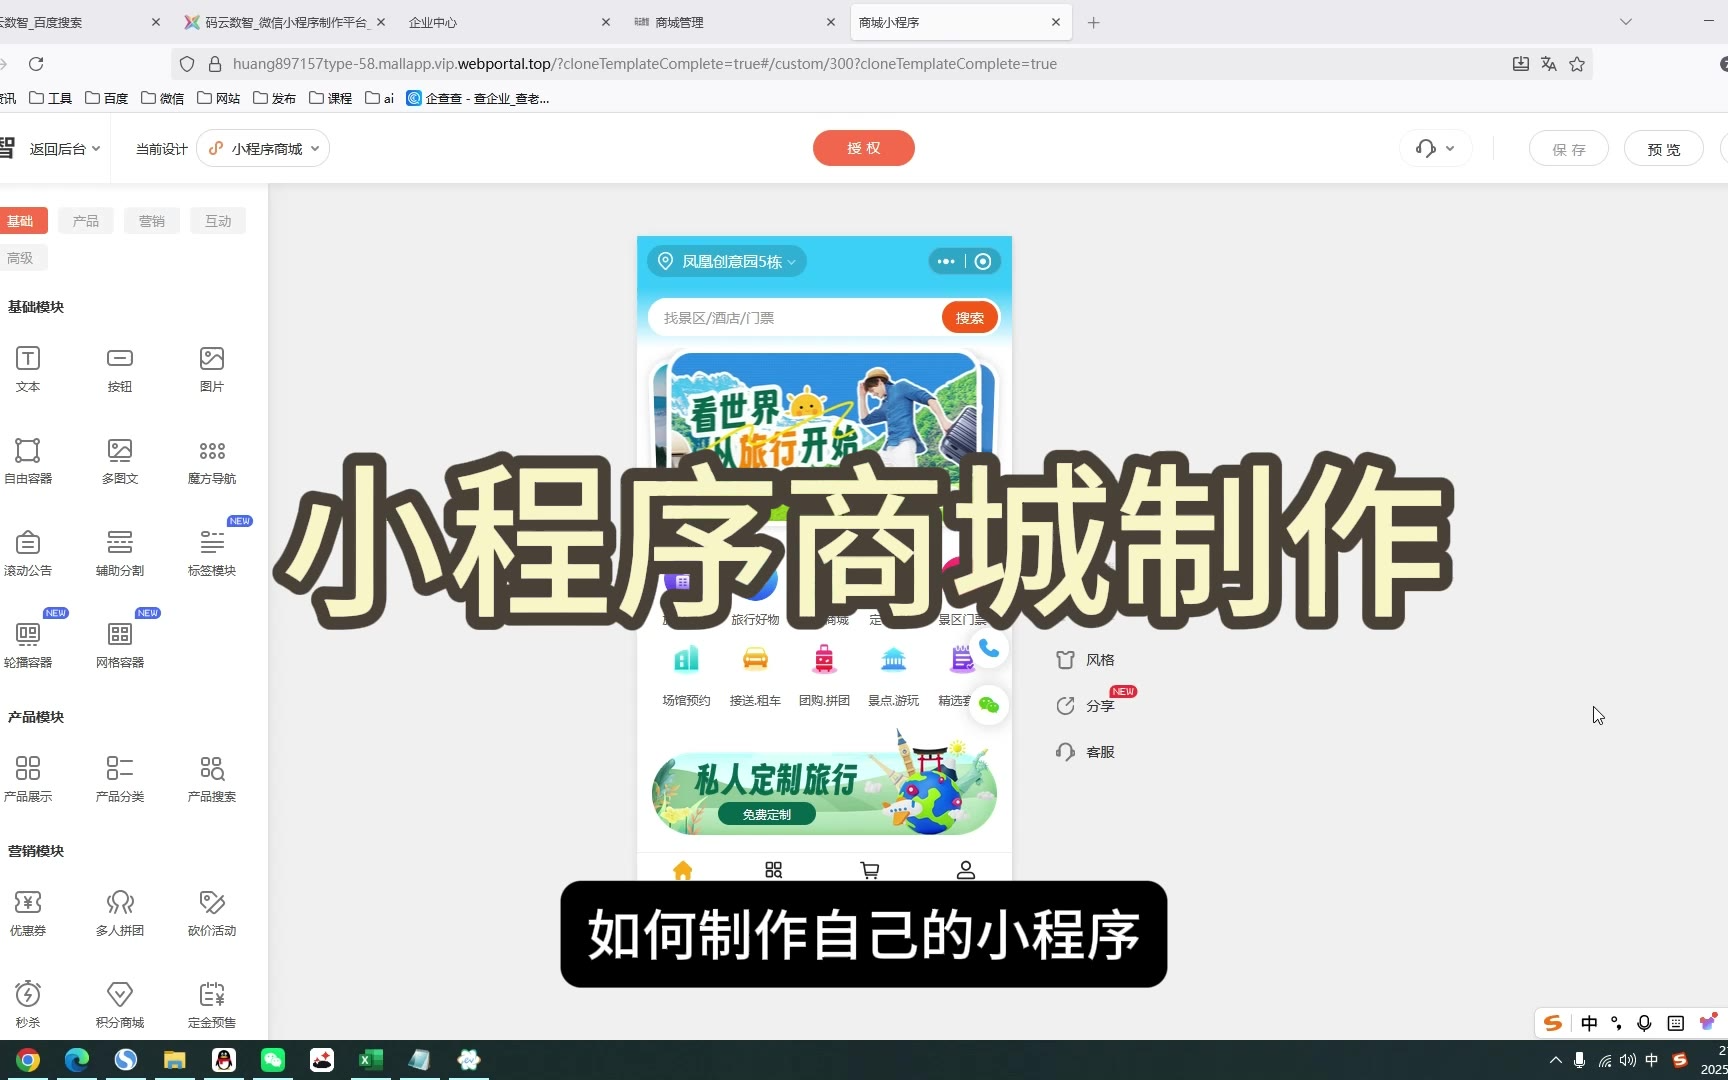Viewport: 1728px width, 1080px height.
Task: Open the headset support dropdown
Action: click(1435, 148)
